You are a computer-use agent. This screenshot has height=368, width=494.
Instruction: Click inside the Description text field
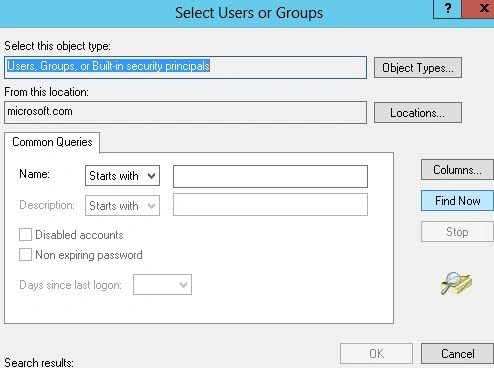[270, 205]
